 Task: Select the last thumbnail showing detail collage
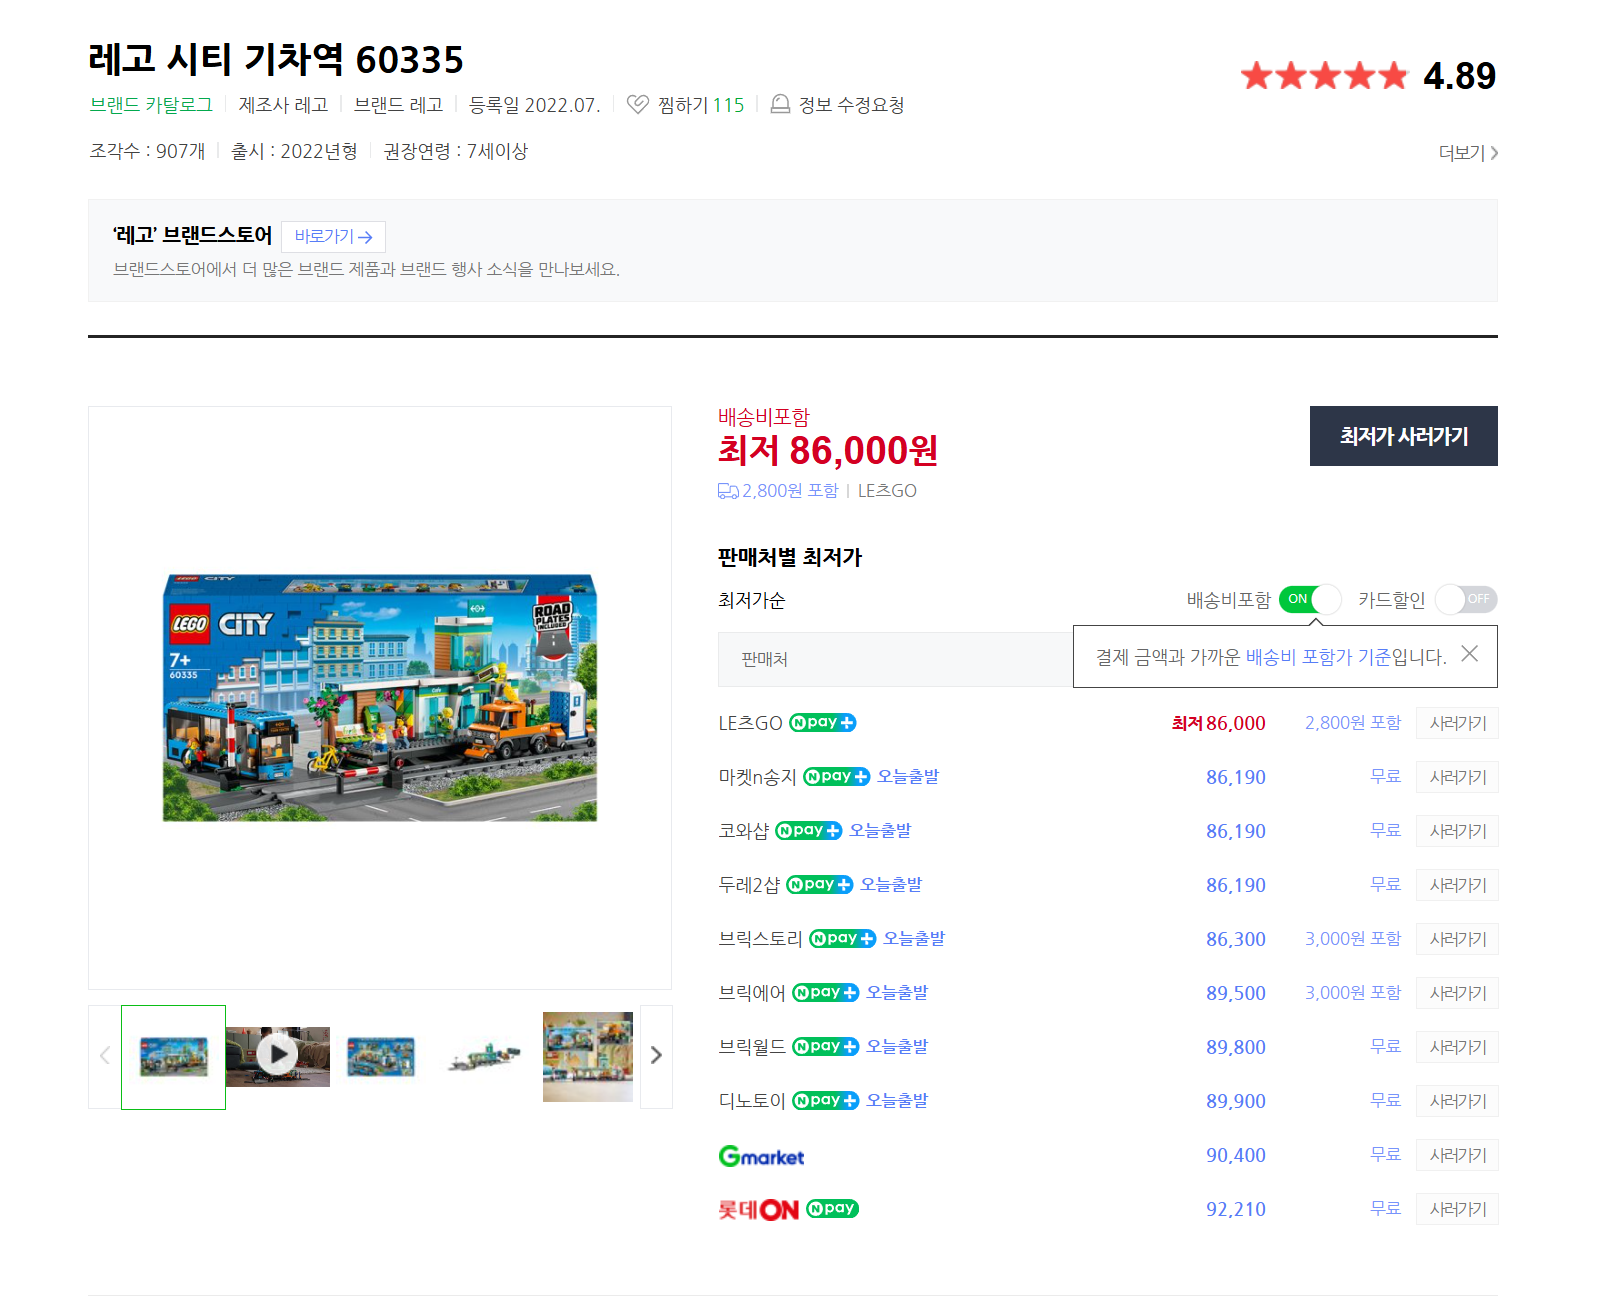588,1057
